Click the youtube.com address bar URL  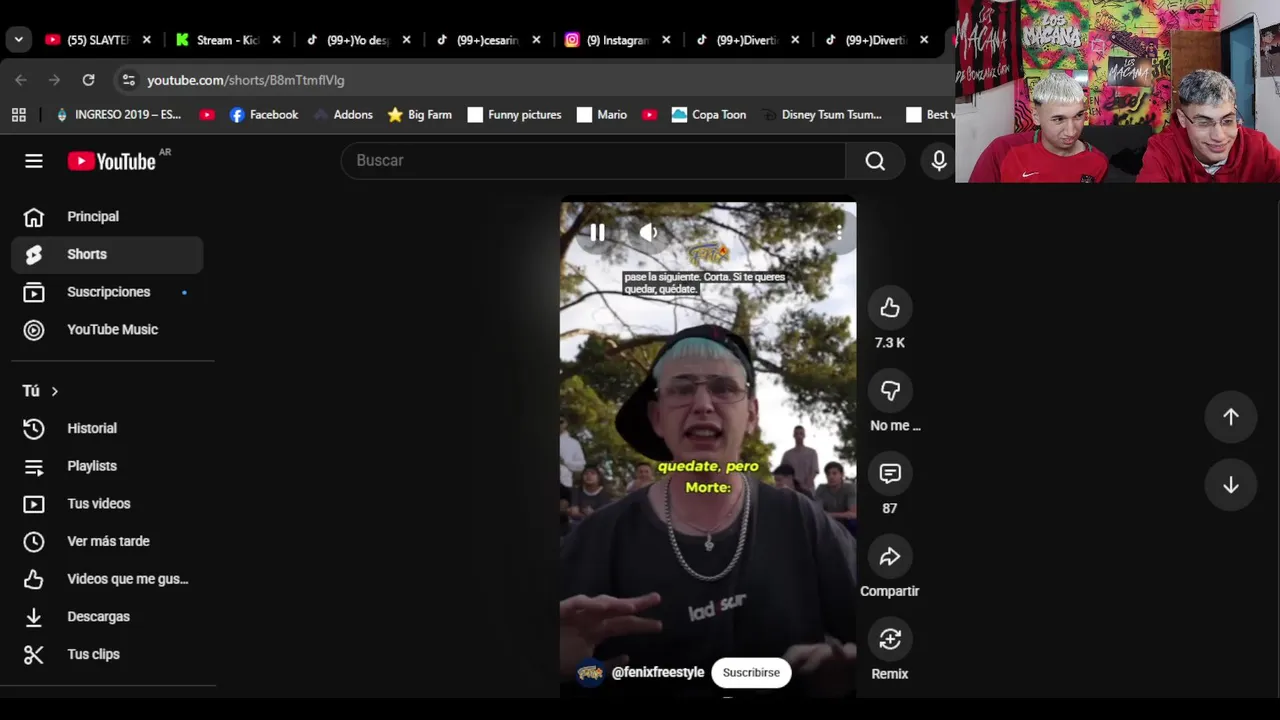coord(246,80)
